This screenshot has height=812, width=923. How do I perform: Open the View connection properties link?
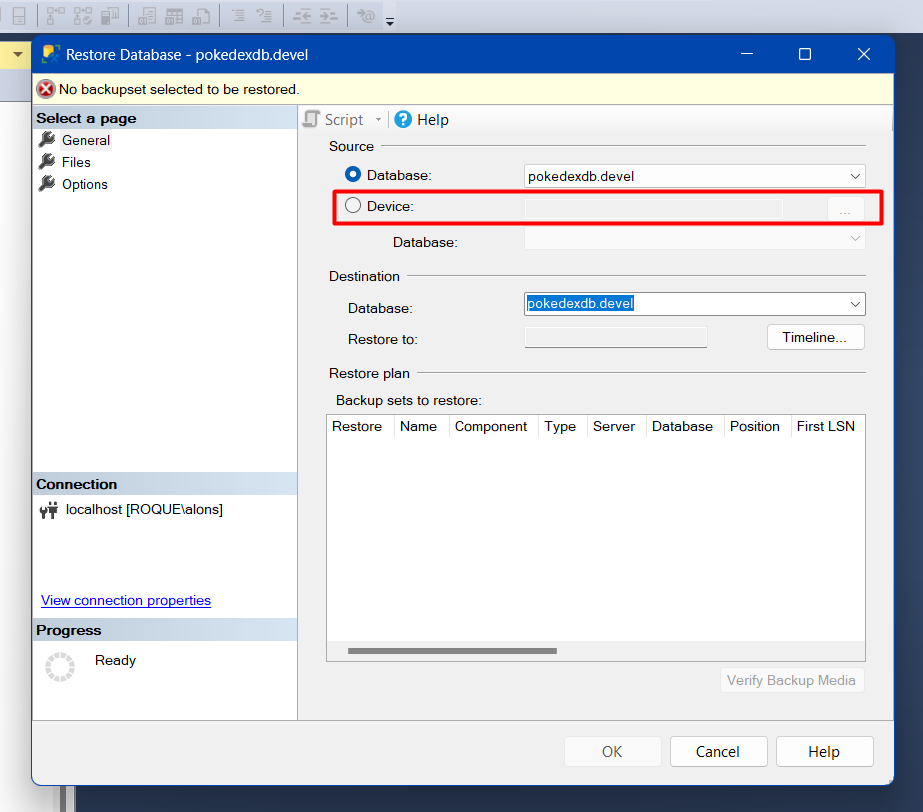pyautogui.click(x=126, y=600)
